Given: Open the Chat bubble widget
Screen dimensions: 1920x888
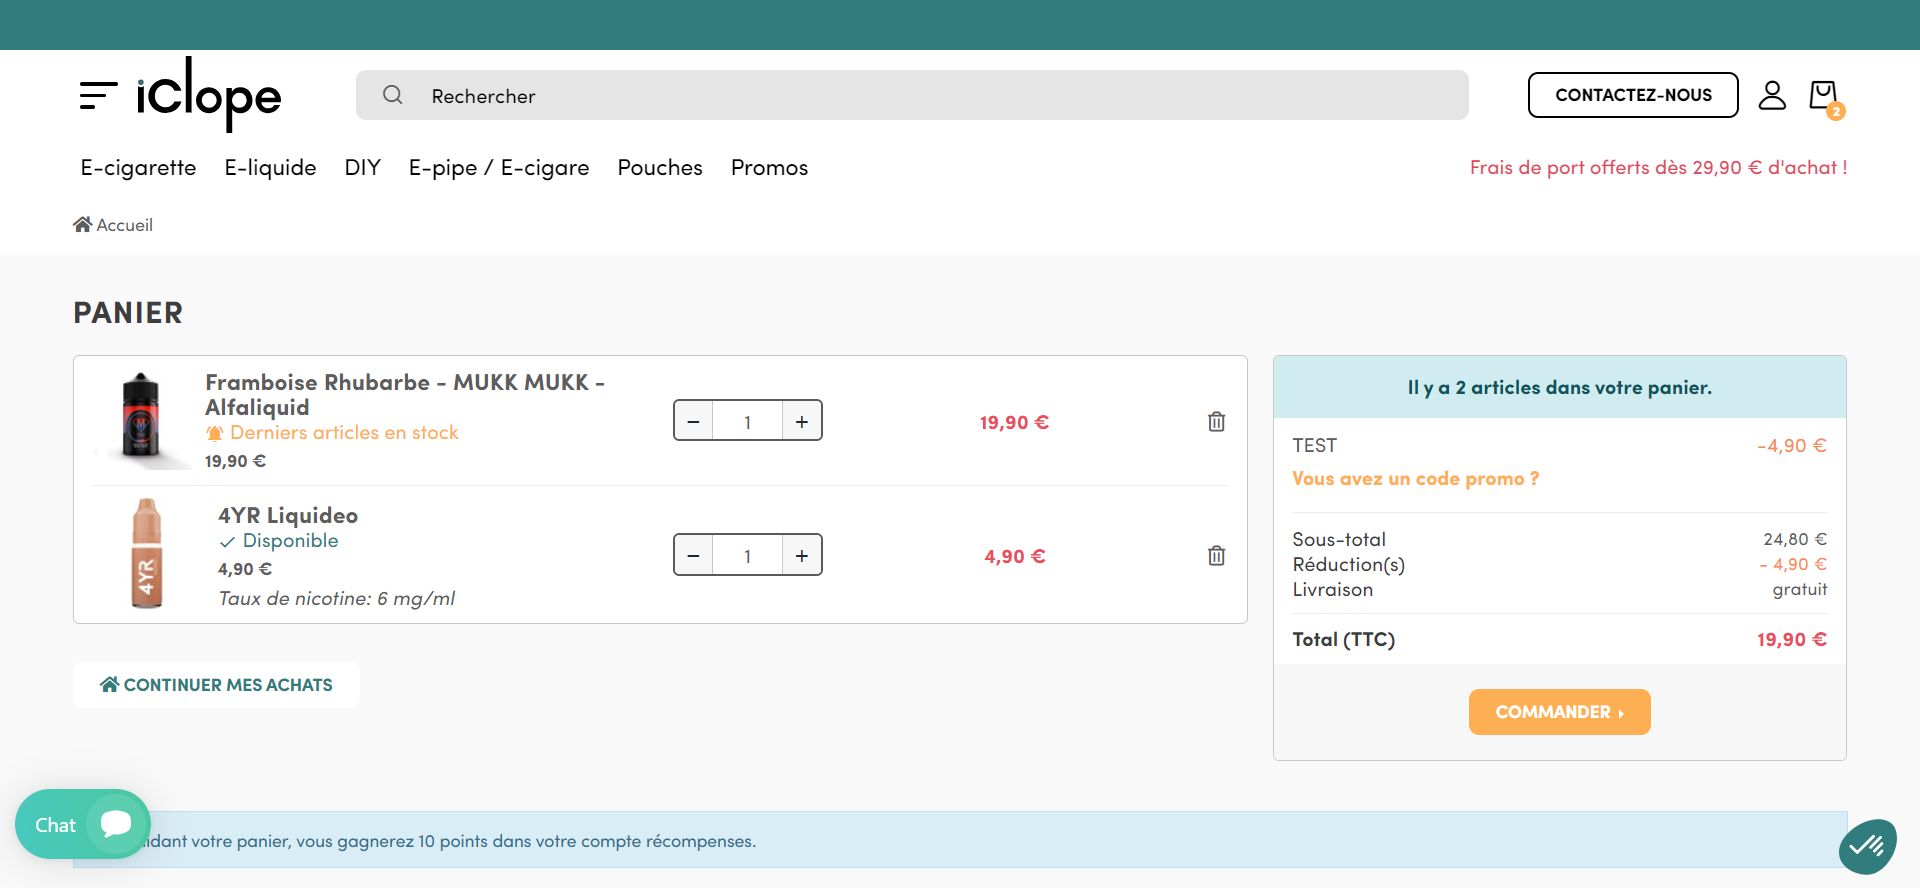Looking at the screenshot, I should [82, 824].
